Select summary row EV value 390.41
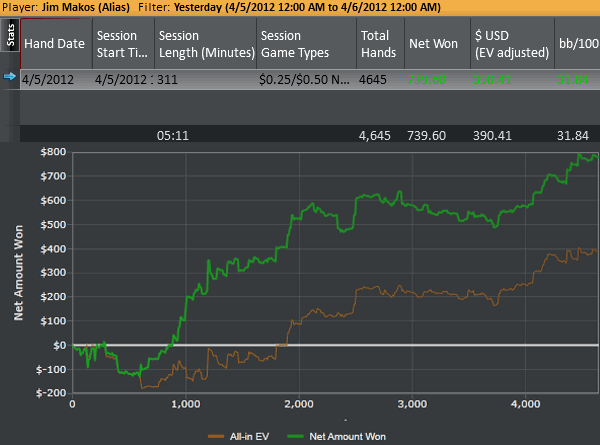The height and width of the screenshot is (445, 600). coord(492,136)
